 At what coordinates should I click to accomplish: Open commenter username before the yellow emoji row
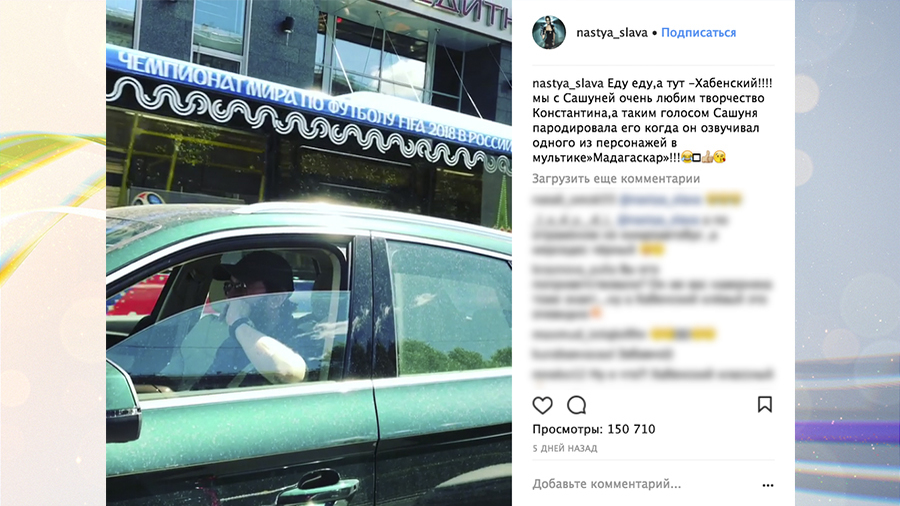click(589, 334)
